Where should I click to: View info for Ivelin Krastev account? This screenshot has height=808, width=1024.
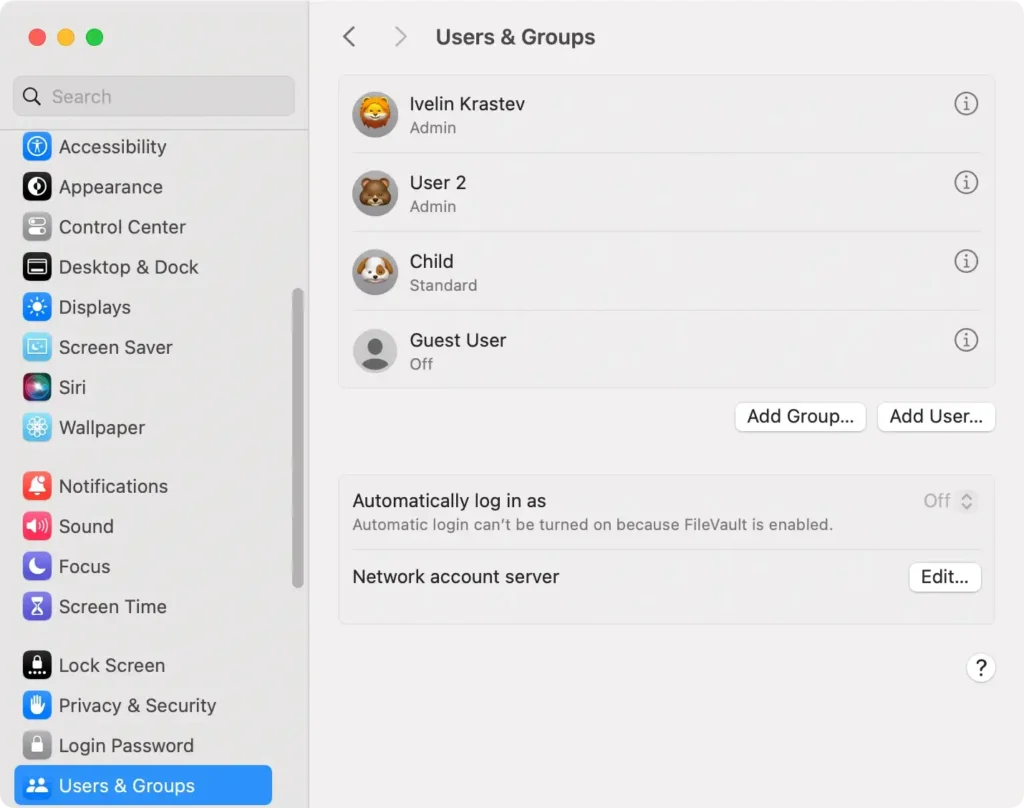pos(966,103)
